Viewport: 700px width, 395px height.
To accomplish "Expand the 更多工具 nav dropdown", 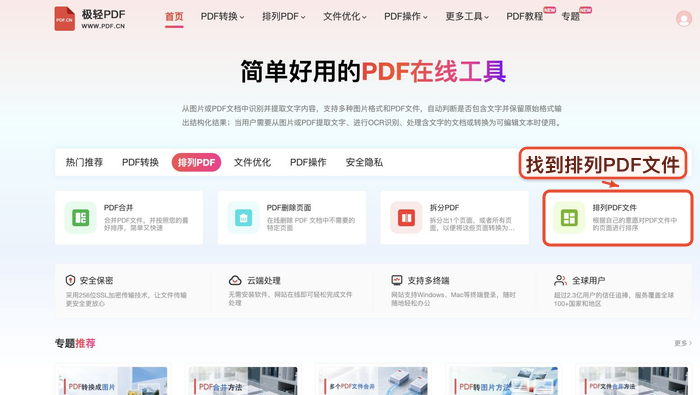I will click(467, 17).
